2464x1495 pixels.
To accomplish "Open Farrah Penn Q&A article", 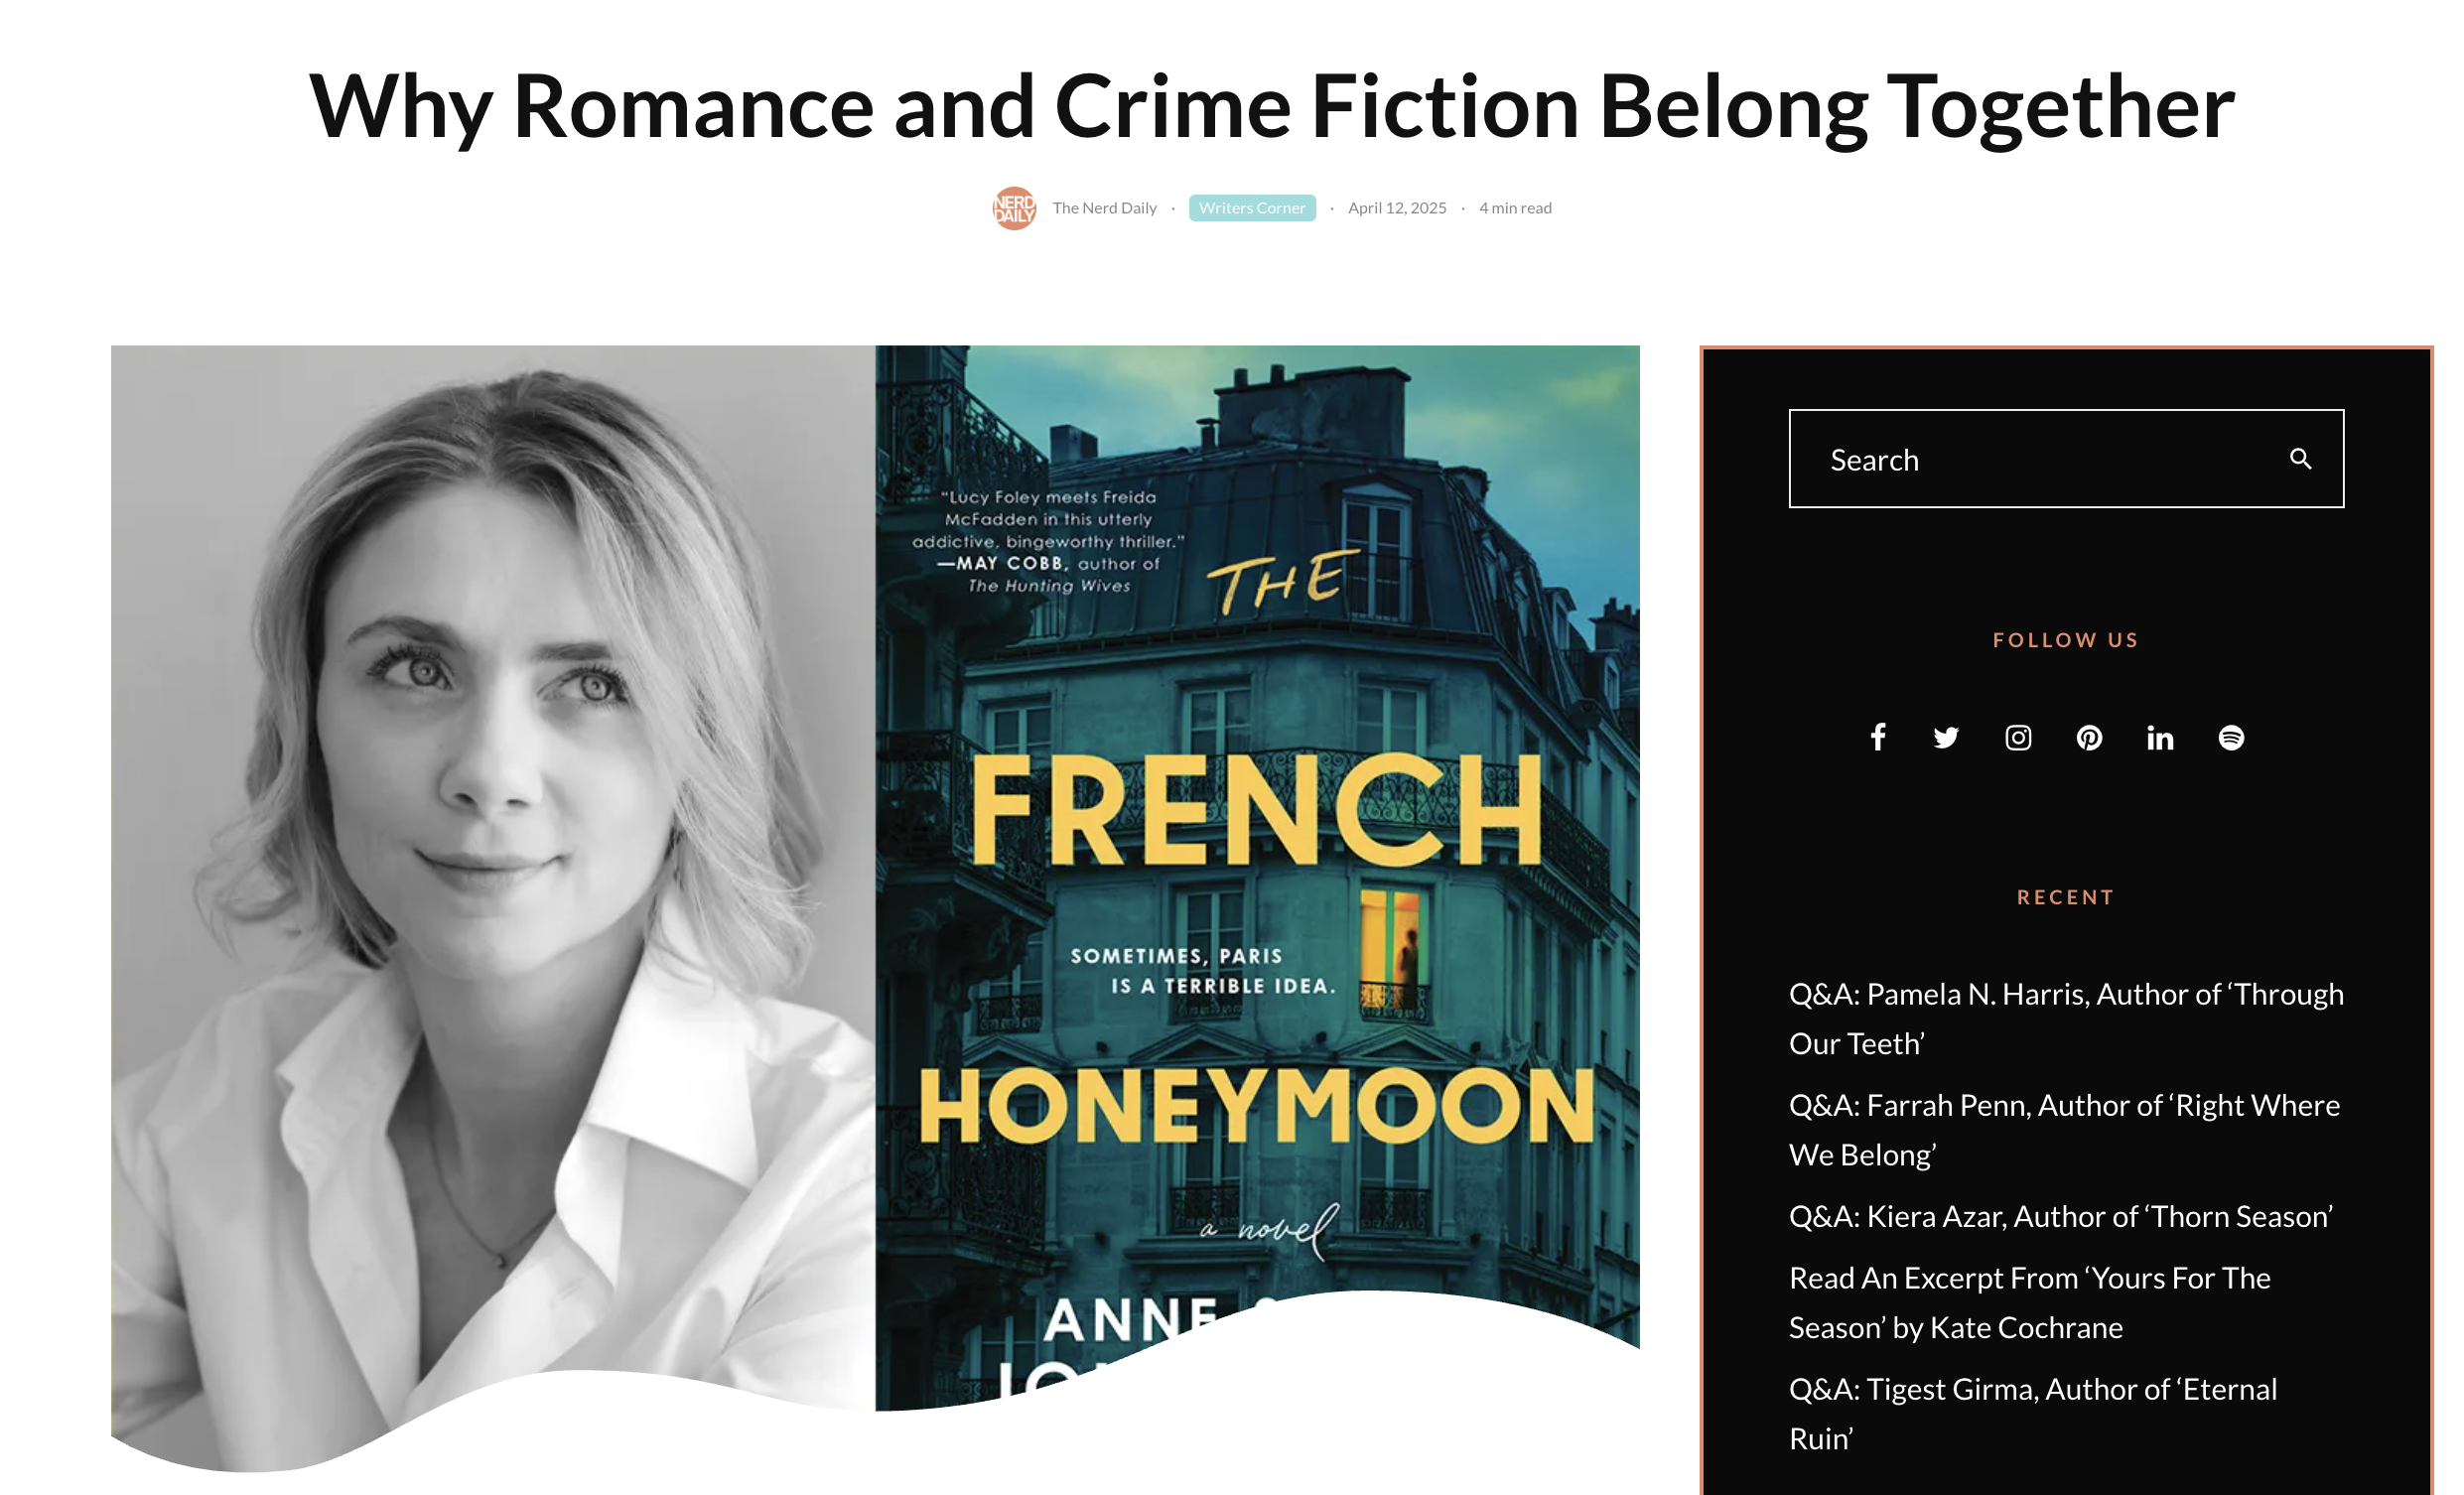I will point(2064,1130).
